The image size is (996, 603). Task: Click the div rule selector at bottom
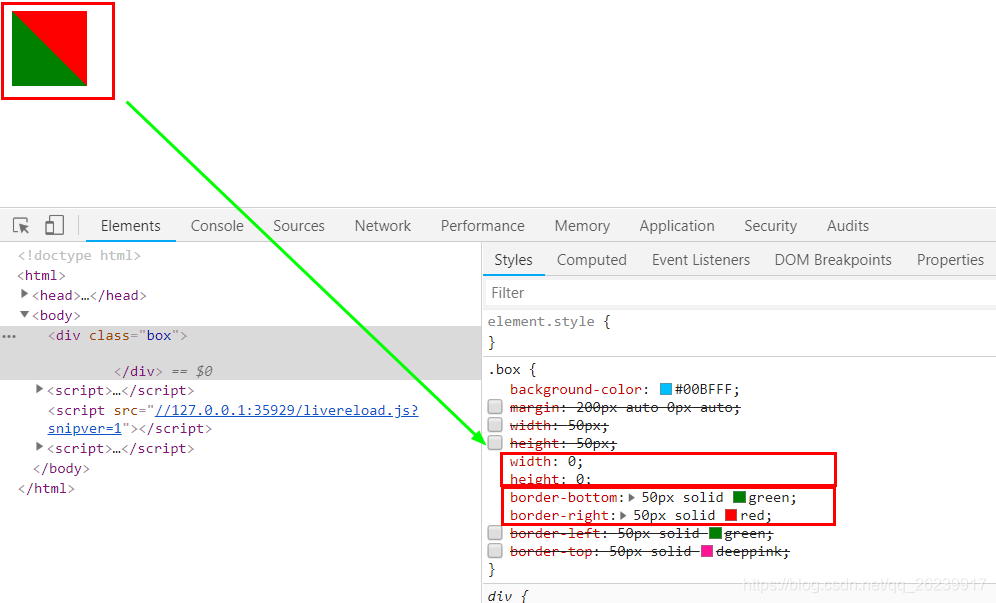[x=500, y=596]
